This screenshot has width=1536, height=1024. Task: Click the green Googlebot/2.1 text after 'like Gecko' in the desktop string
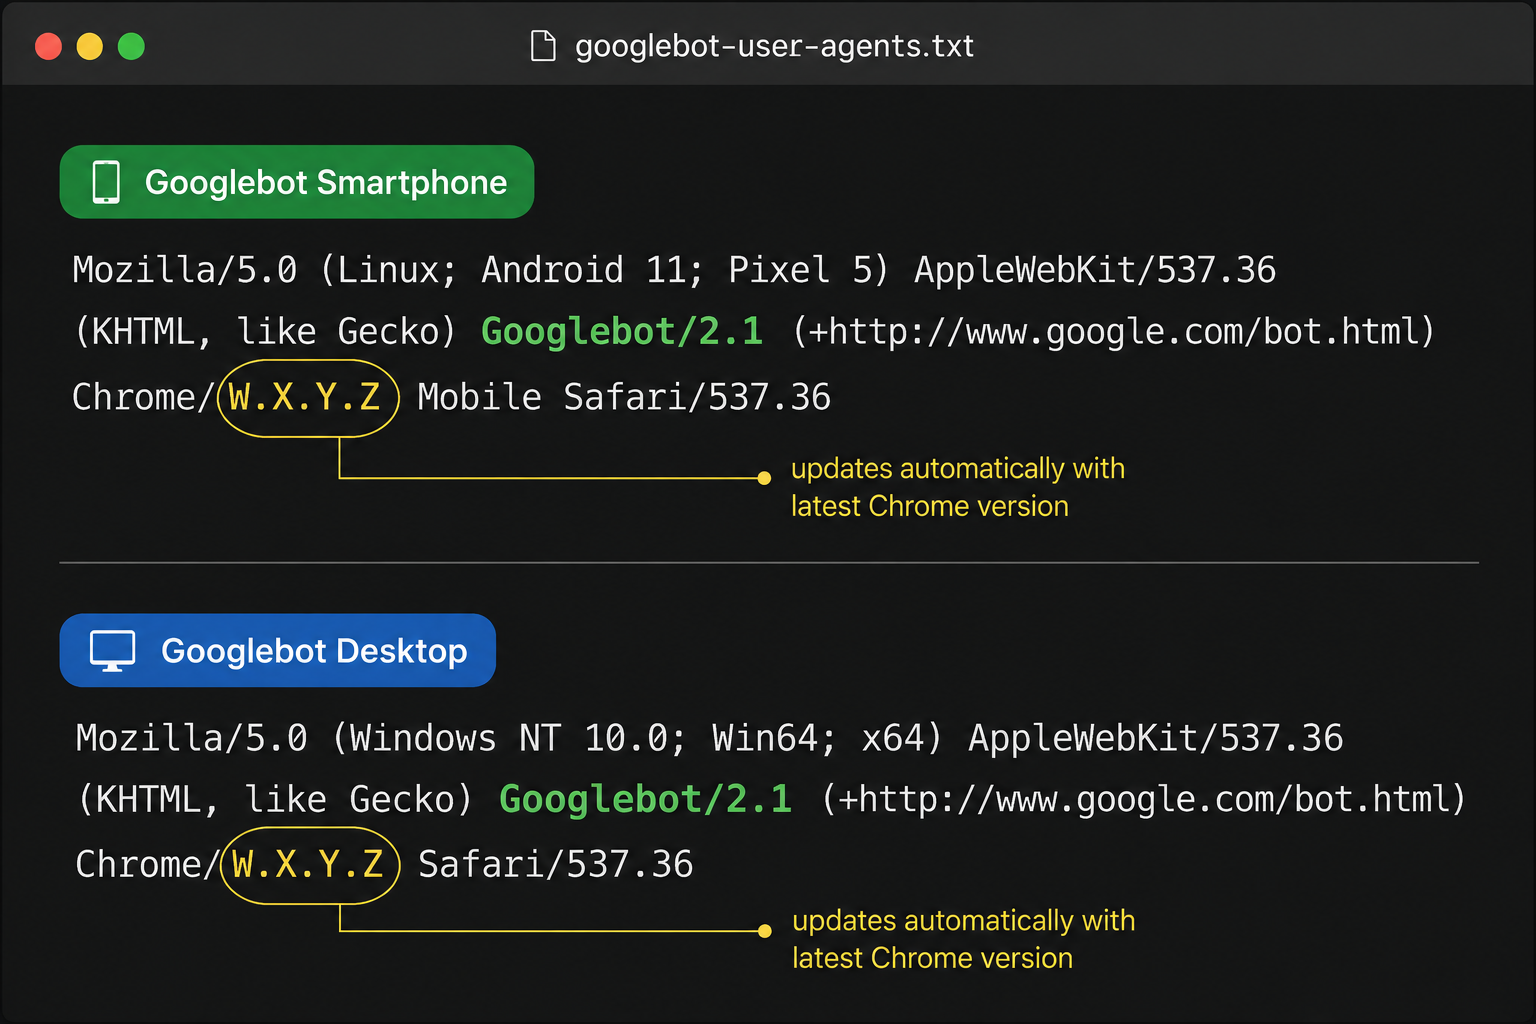tap(646, 799)
